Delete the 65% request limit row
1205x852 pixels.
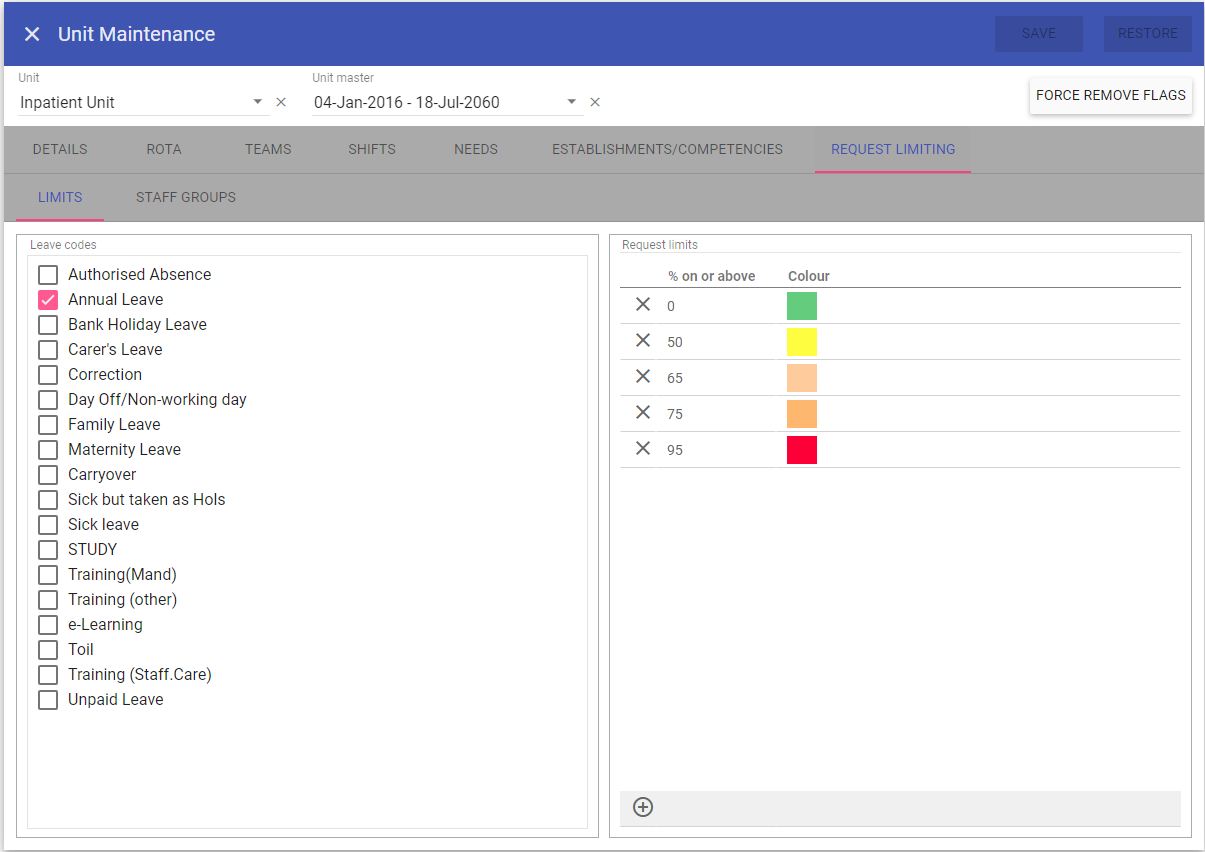643,377
